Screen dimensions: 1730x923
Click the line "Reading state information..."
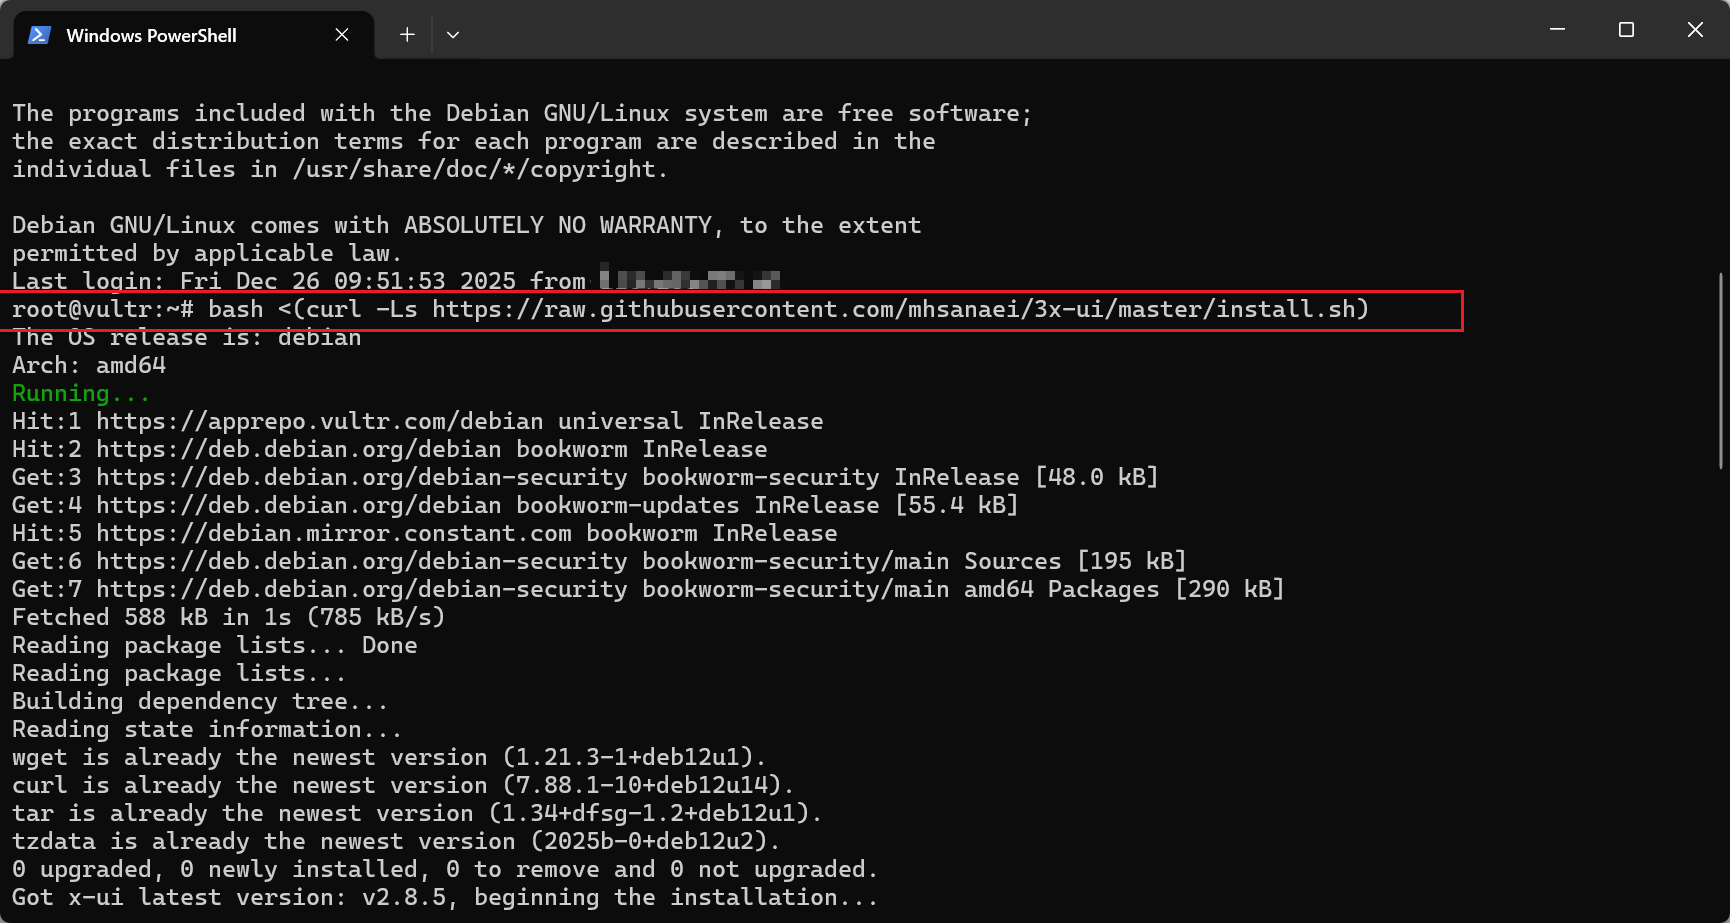207,729
